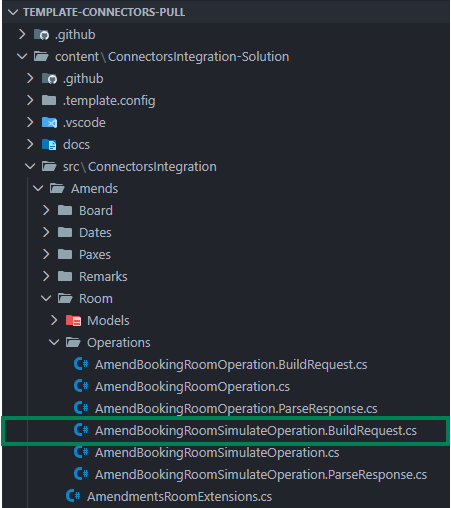Image resolution: width=451 pixels, height=508 pixels.
Task: Expand the docs folder chevron
Action: (30, 144)
